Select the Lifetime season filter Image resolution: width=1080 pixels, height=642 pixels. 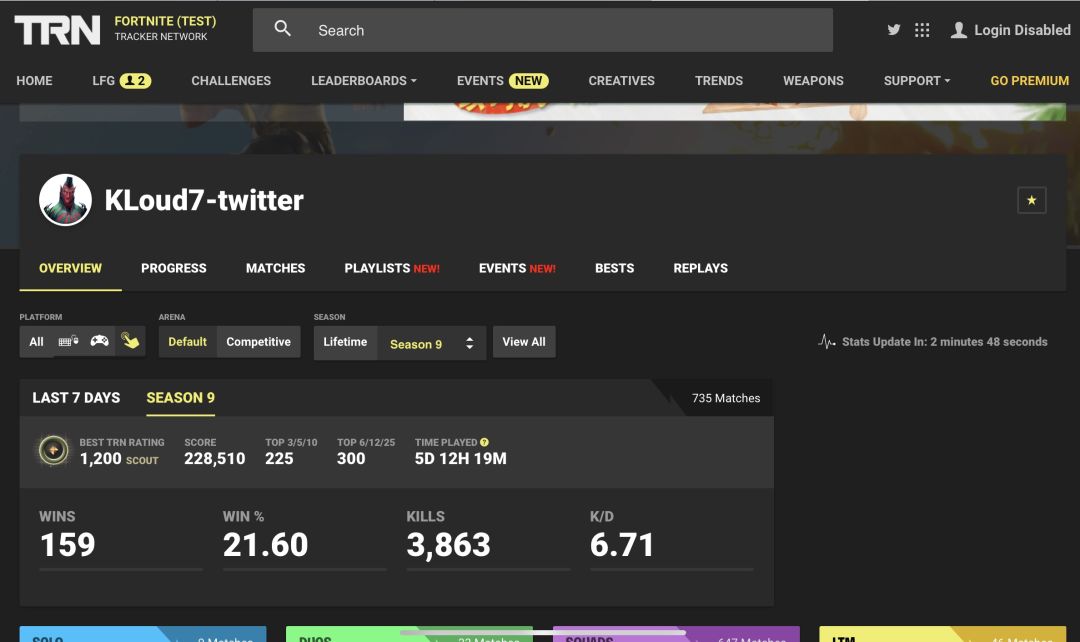pos(345,342)
